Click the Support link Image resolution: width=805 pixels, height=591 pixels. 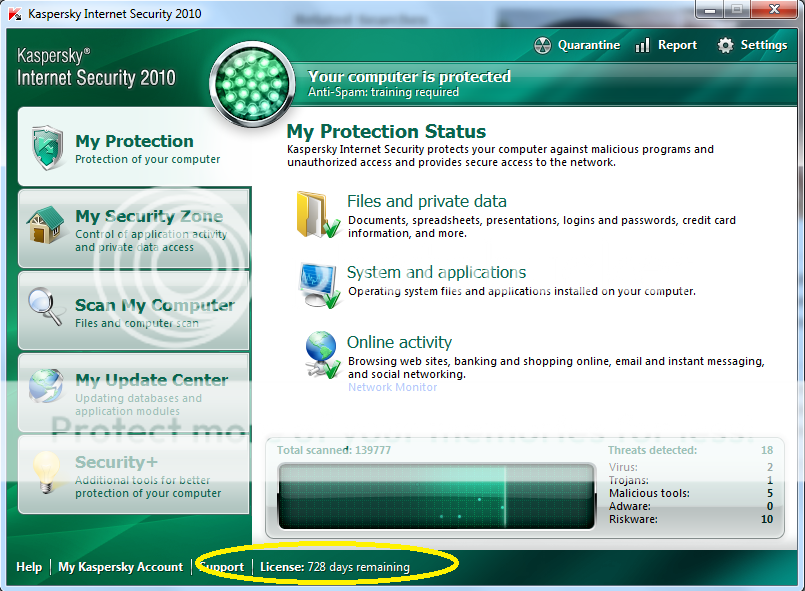(222, 567)
